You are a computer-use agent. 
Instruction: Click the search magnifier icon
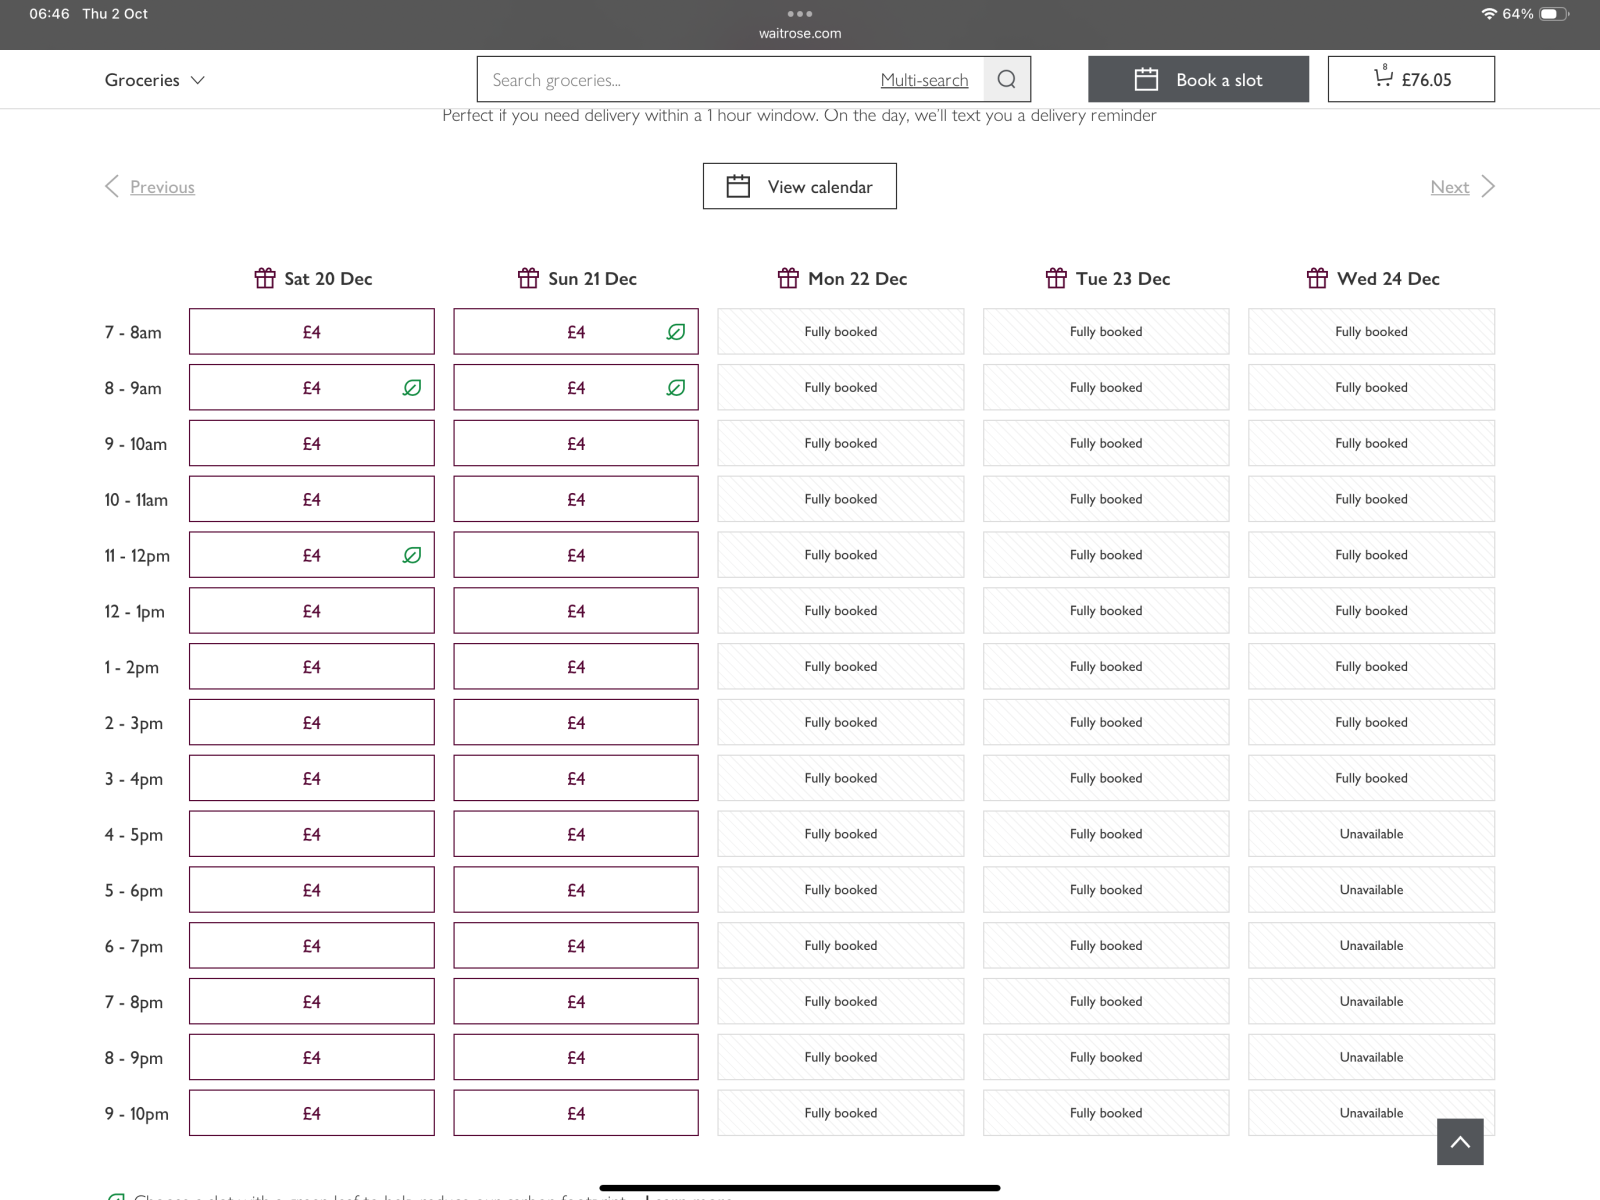point(1006,80)
